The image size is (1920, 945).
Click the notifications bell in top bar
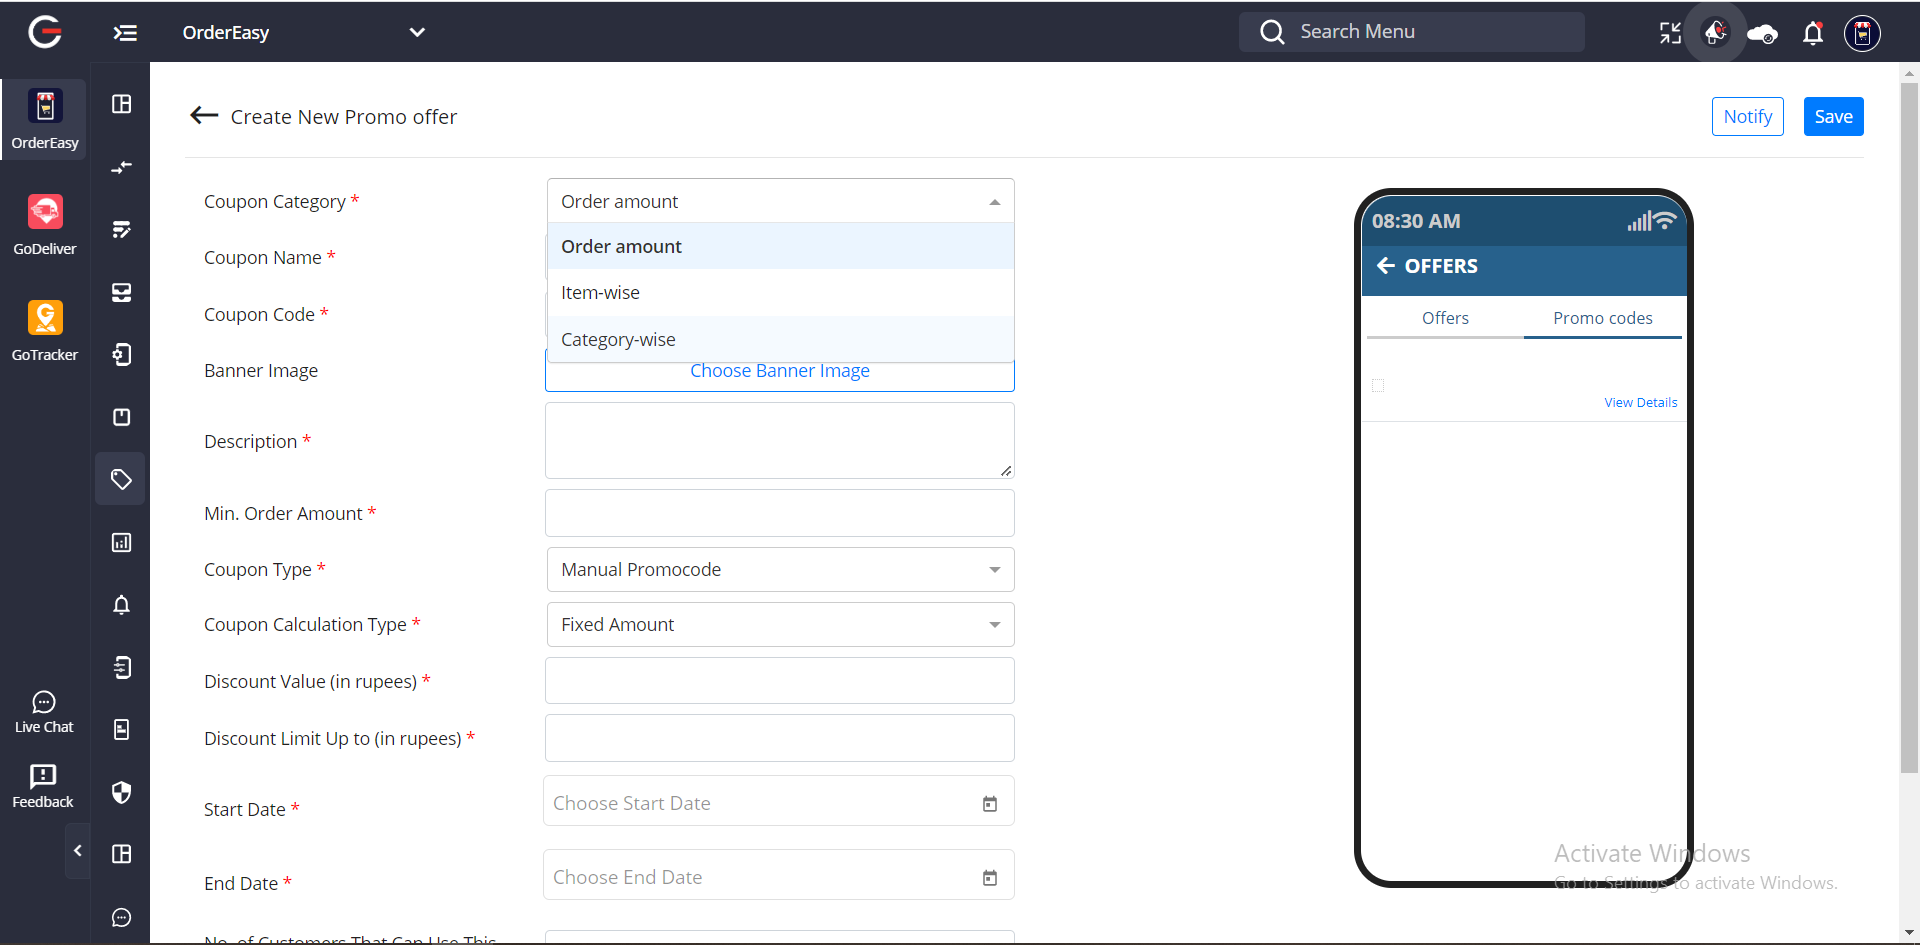[x=1812, y=33]
